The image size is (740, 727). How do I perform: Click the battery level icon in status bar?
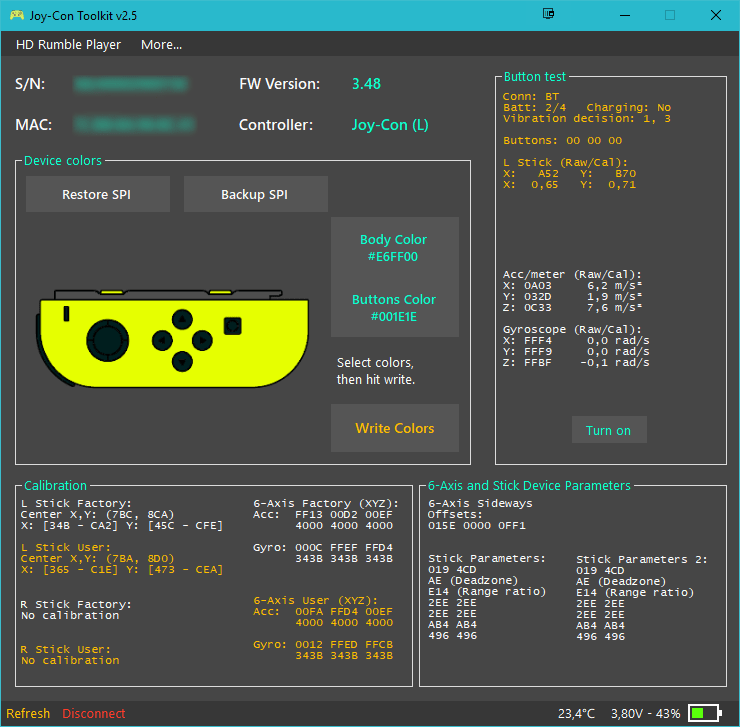(705, 713)
